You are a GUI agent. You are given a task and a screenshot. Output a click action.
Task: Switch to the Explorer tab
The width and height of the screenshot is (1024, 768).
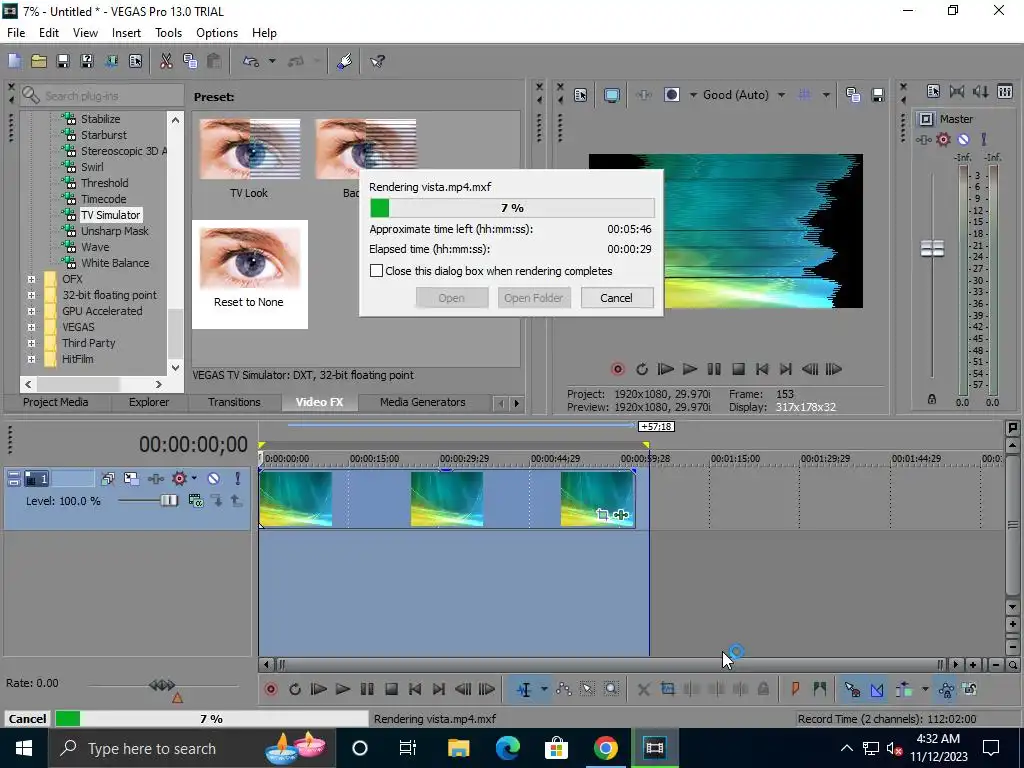(149, 402)
